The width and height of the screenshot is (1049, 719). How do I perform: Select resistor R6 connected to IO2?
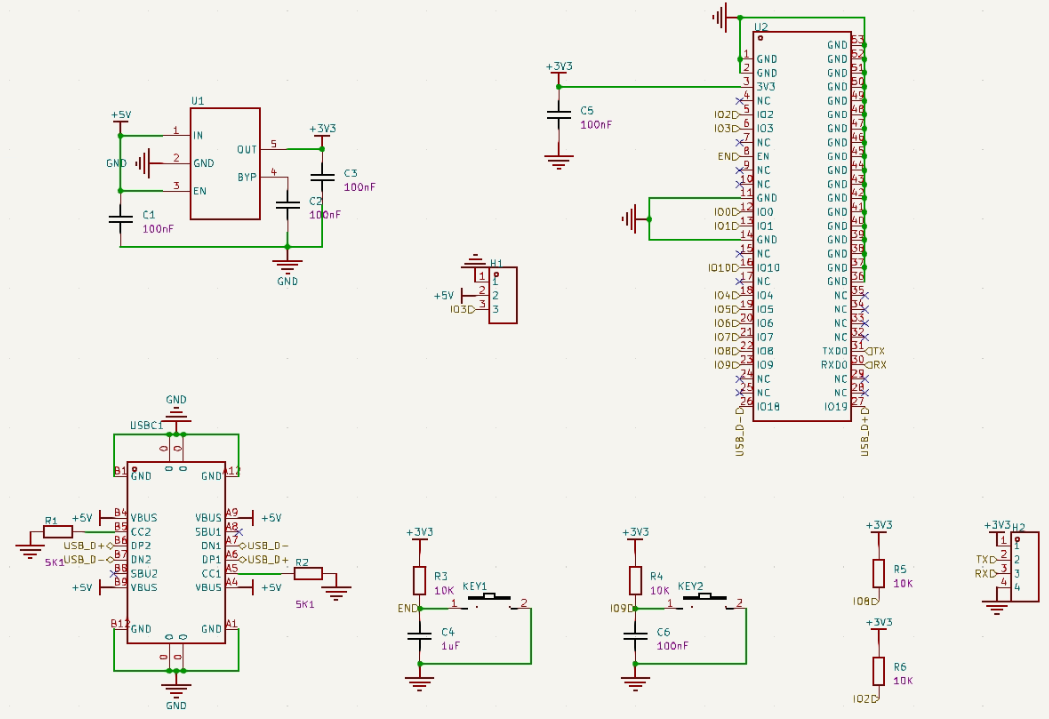878,671
